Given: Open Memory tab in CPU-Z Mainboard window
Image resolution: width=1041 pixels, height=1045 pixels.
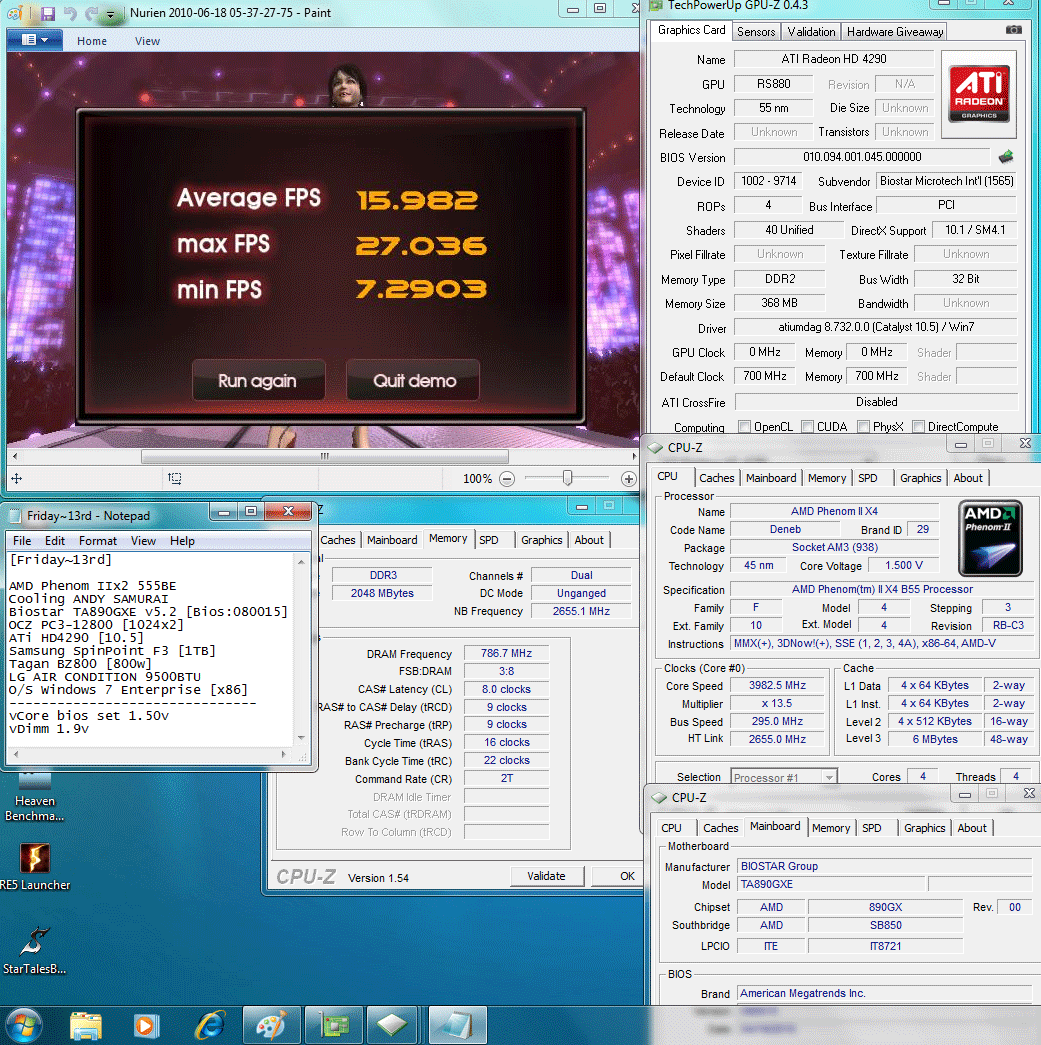Looking at the screenshot, I should click(x=830, y=828).
